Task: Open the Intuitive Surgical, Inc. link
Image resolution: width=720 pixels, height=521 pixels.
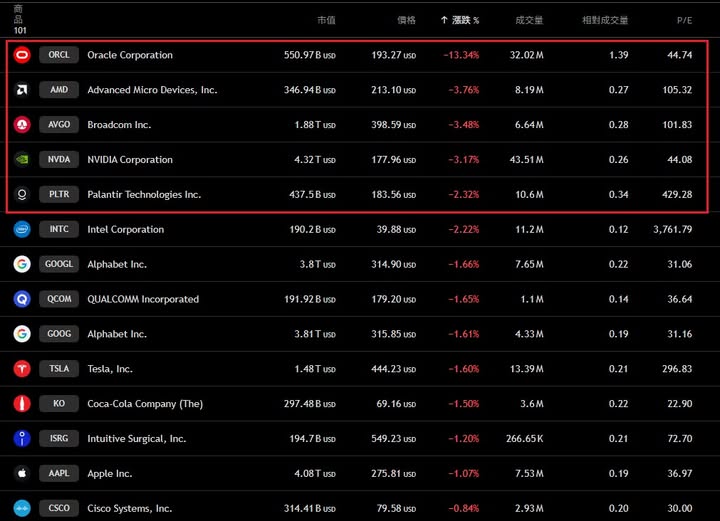Action: (136, 439)
